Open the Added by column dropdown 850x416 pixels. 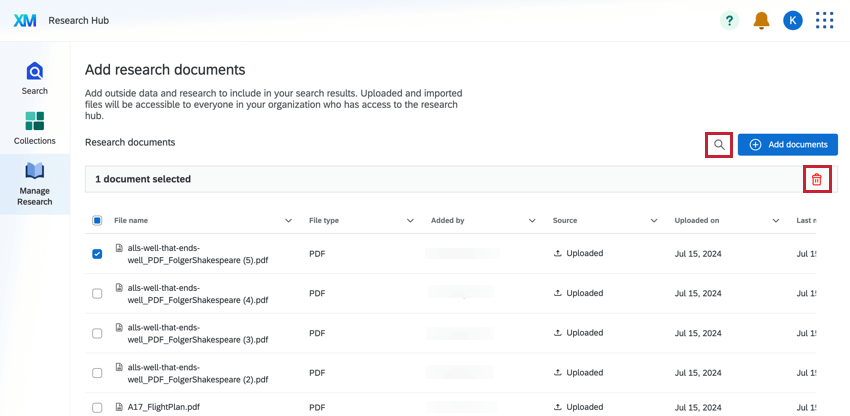coord(532,221)
